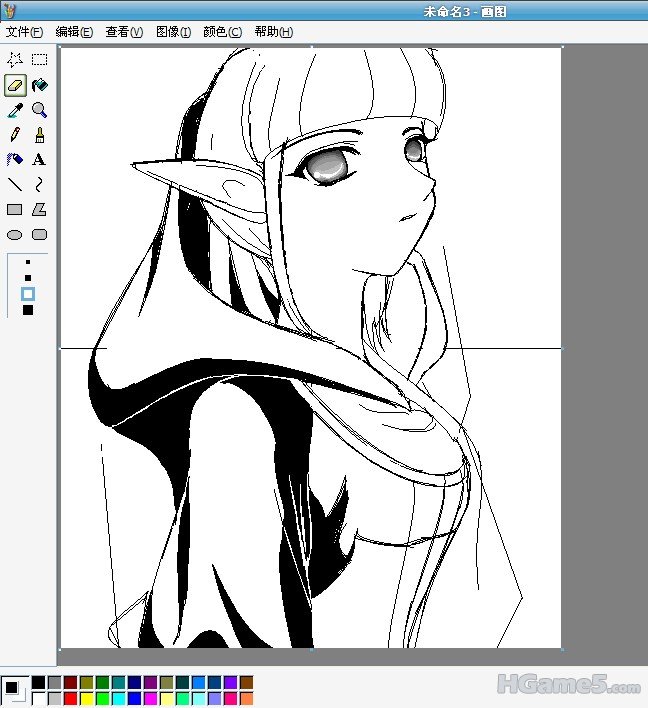Screen dimensions: 648x708
Task: Choose the largest eraser size option
Action: coord(28,310)
